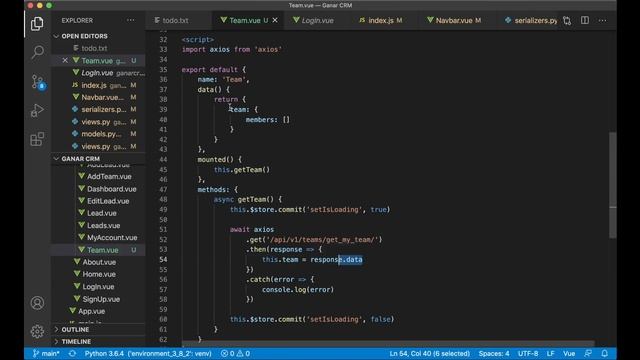Open SignUp.vue in file tree
640x360 pixels.
click(101, 299)
